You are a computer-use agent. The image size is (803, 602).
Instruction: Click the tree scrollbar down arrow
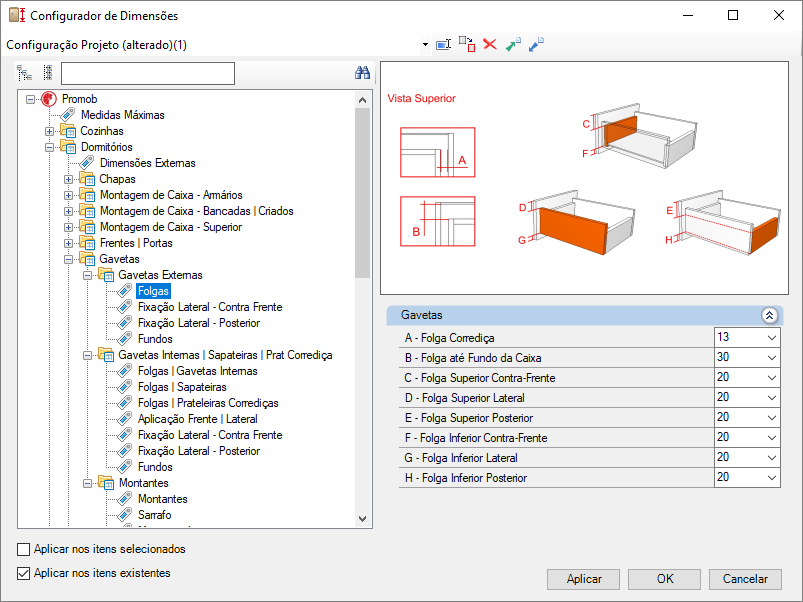pyautogui.click(x=363, y=519)
